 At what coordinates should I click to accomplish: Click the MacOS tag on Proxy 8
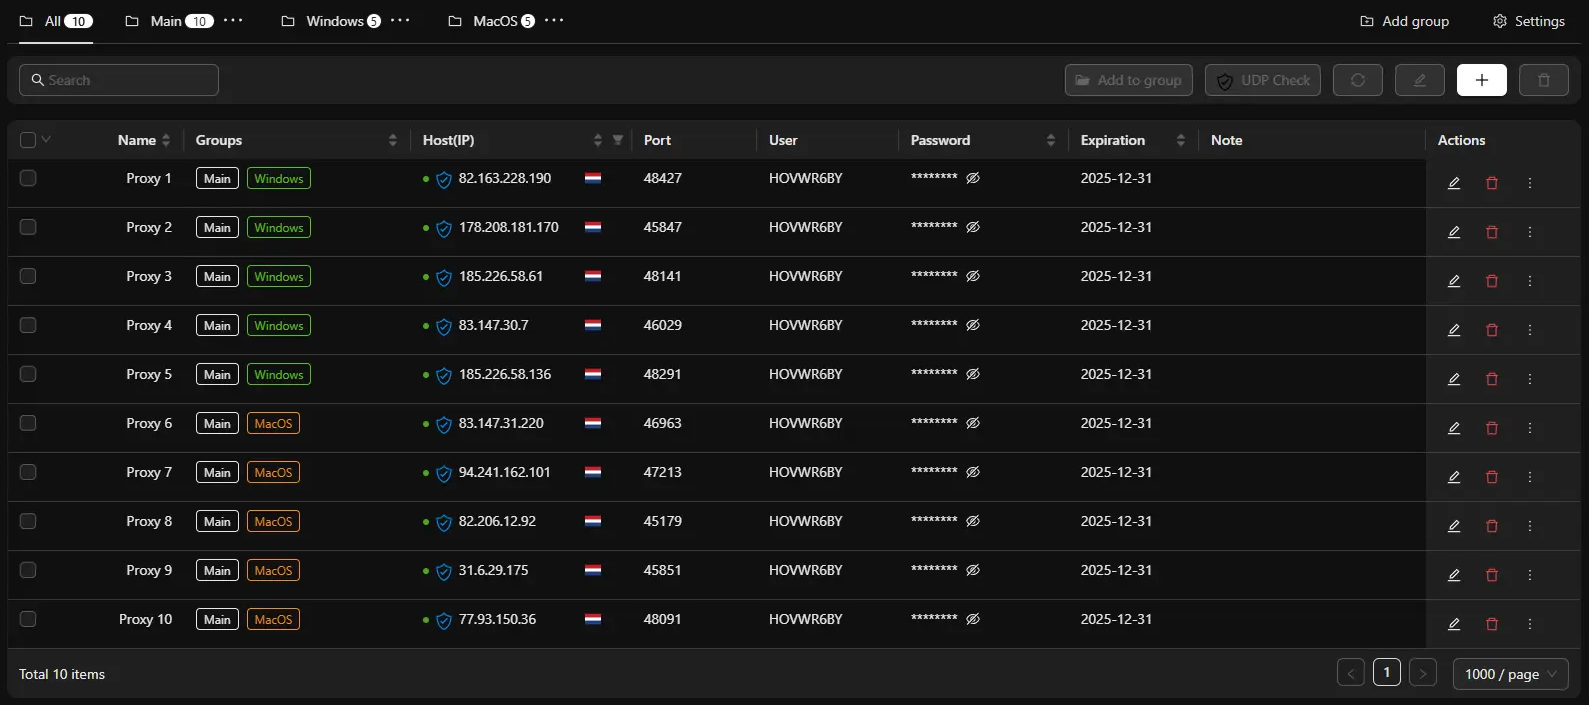[x=273, y=521]
